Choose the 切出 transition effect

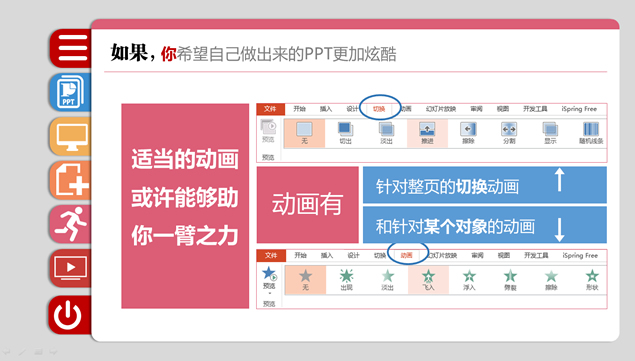(x=345, y=133)
